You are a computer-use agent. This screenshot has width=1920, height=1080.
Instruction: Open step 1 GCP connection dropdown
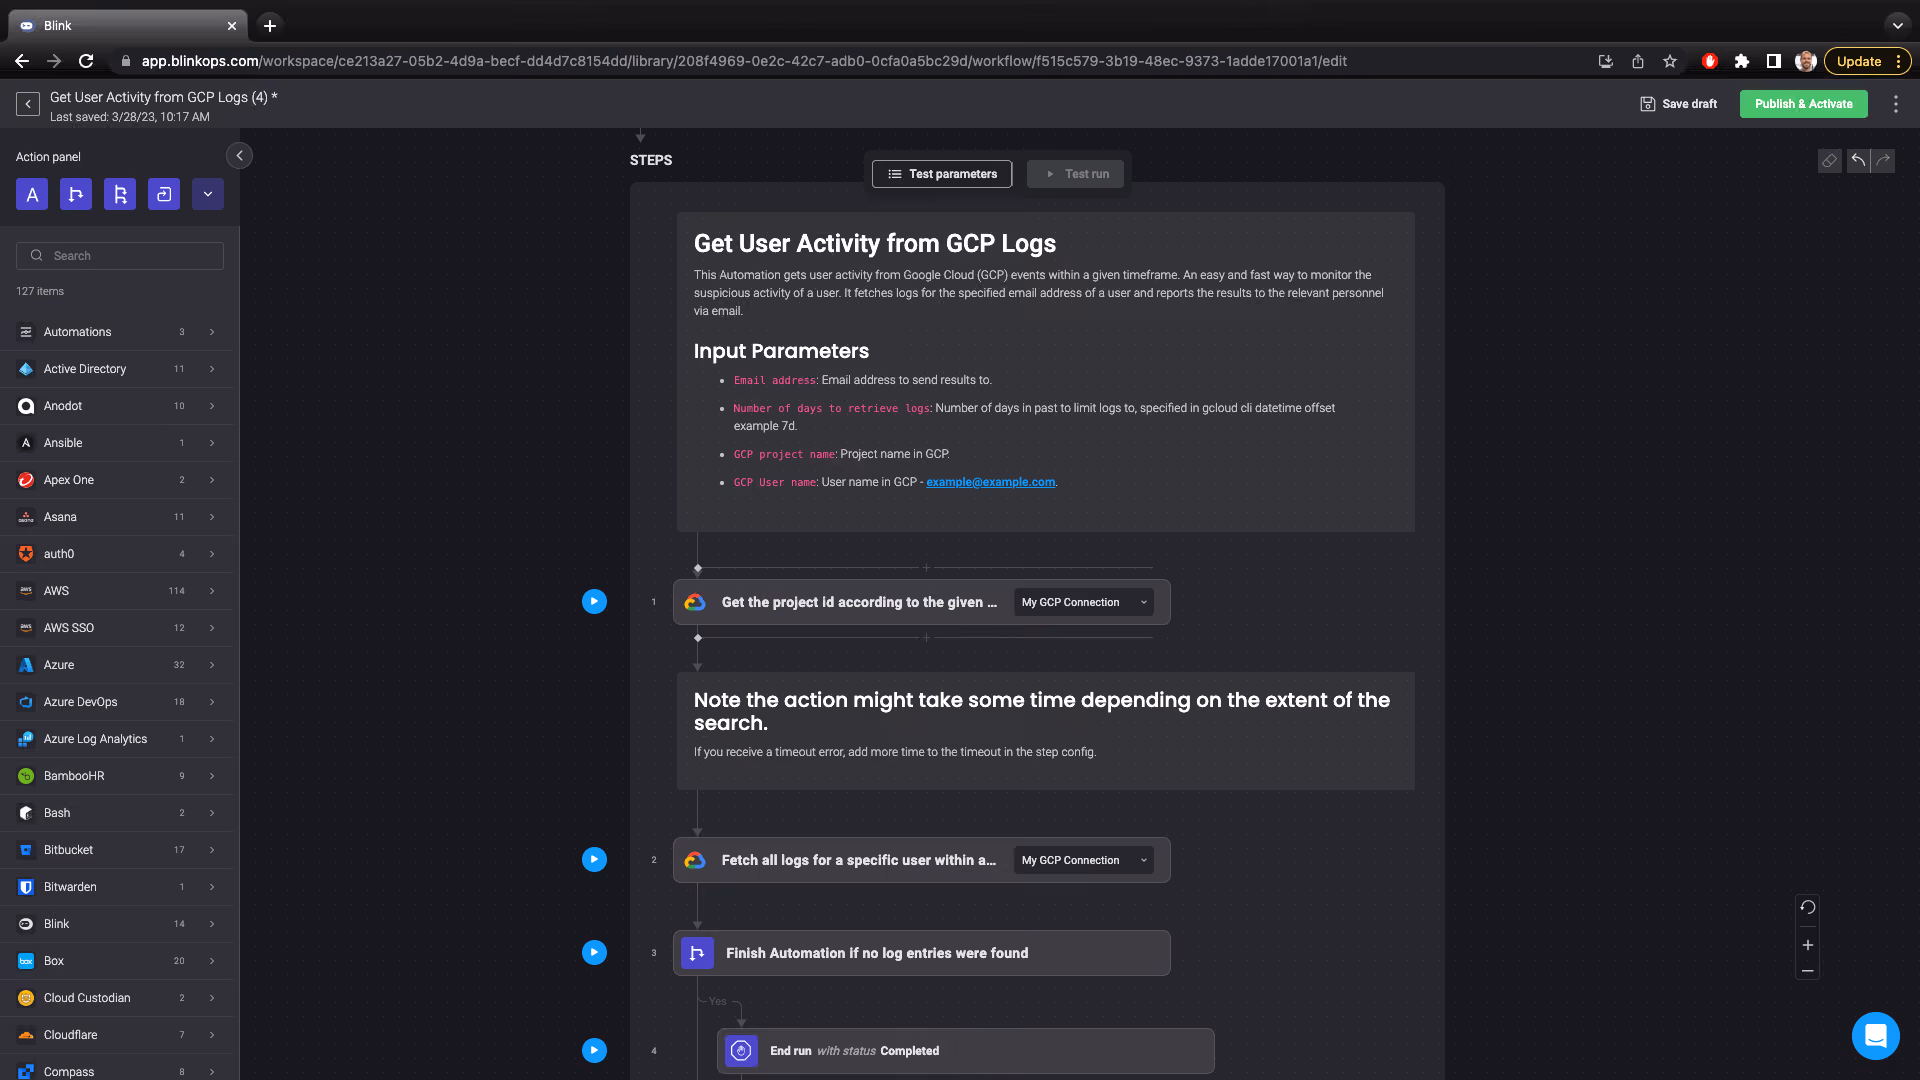tap(1084, 603)
